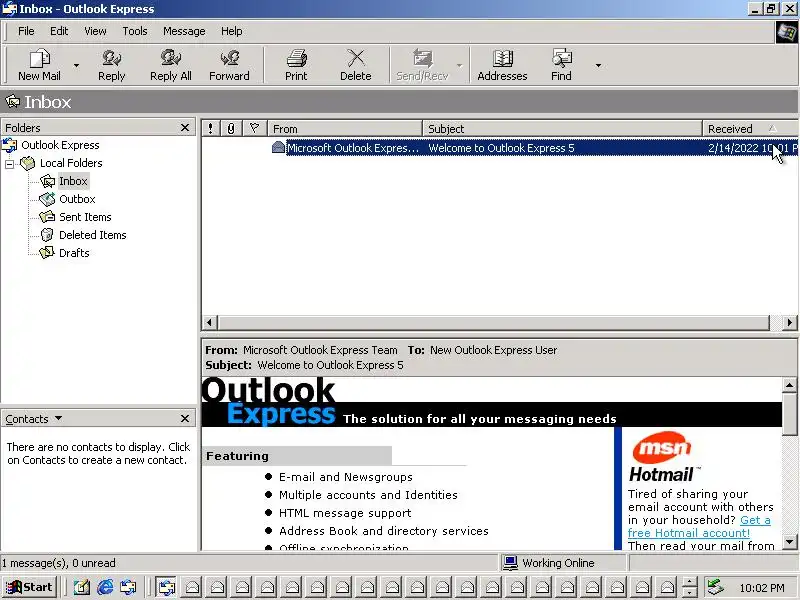Click the 10:02 PM system clock
This screenshot has height=600, width=800.
(x=762, y=588)
